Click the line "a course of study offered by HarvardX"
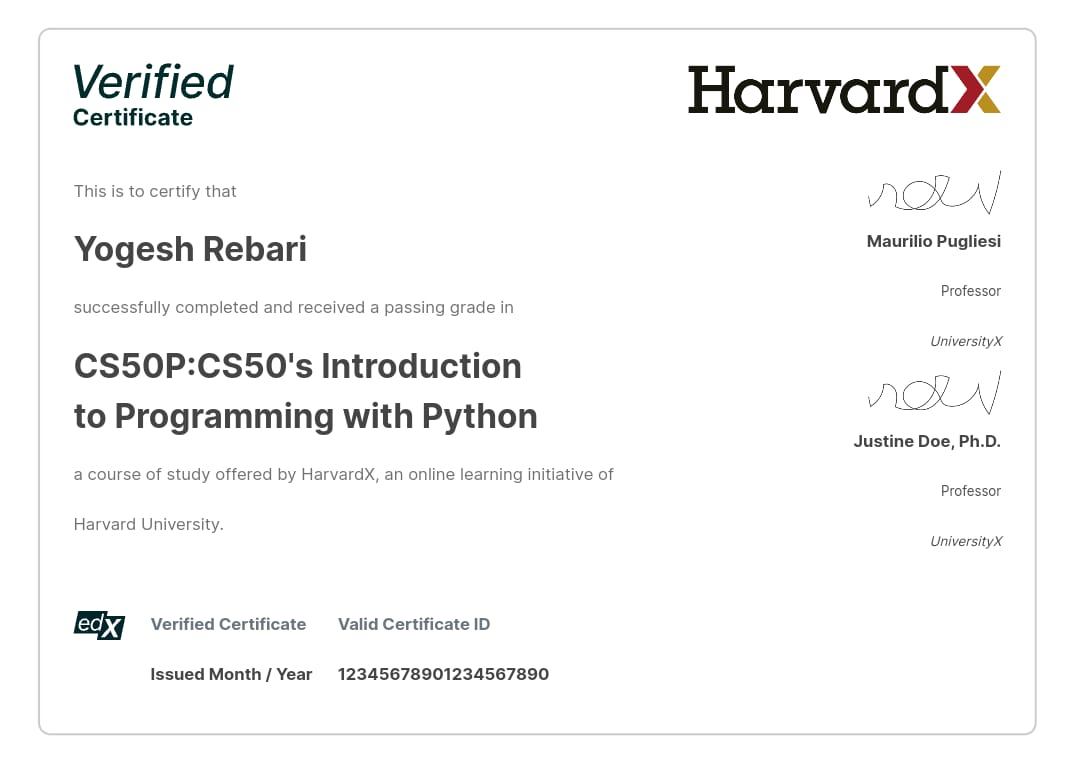 [x=343, y=474]
